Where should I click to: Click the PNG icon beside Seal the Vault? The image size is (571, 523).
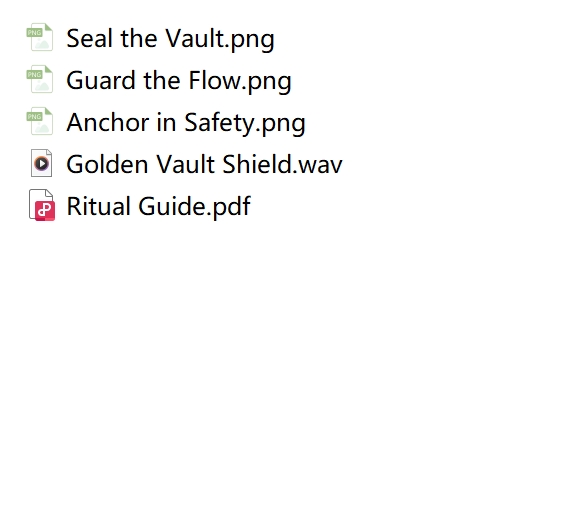click(40, 37)
